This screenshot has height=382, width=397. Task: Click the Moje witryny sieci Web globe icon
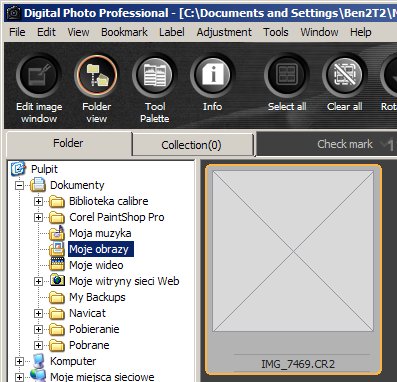(57, 280)
